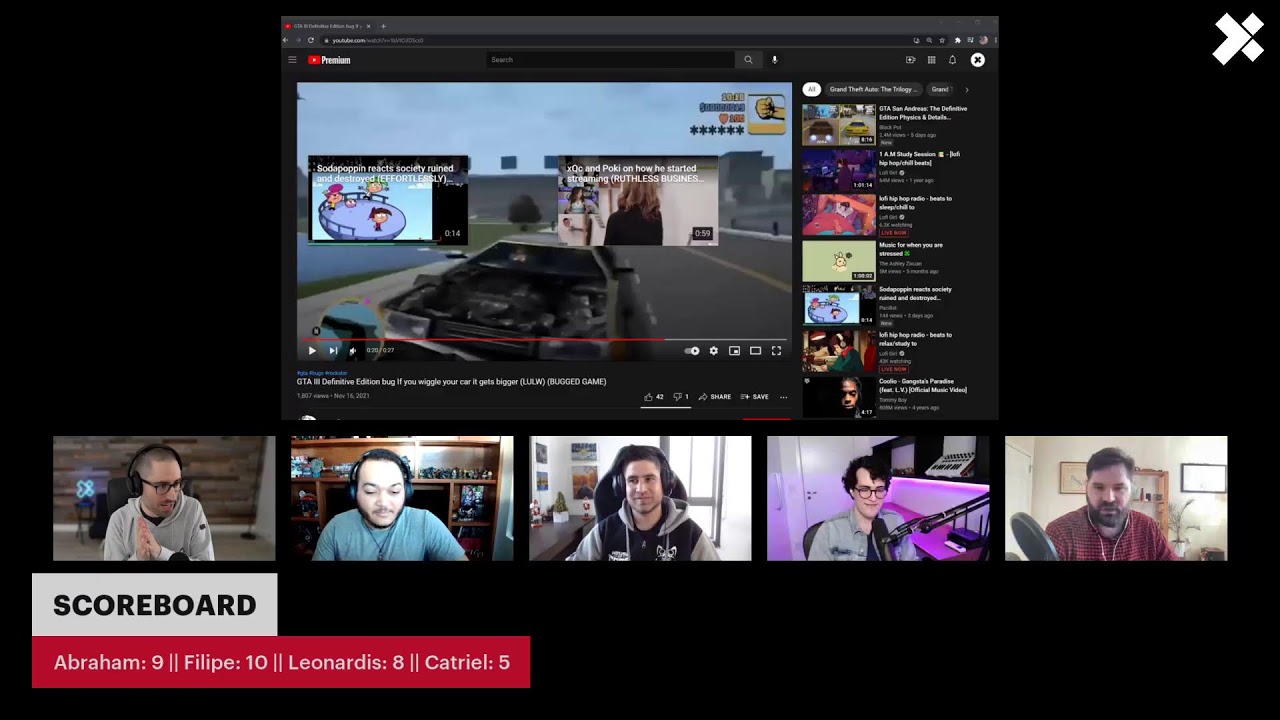Skip to the next video
The height and width of the screenshot is (720, 1280).
(333, 351)
